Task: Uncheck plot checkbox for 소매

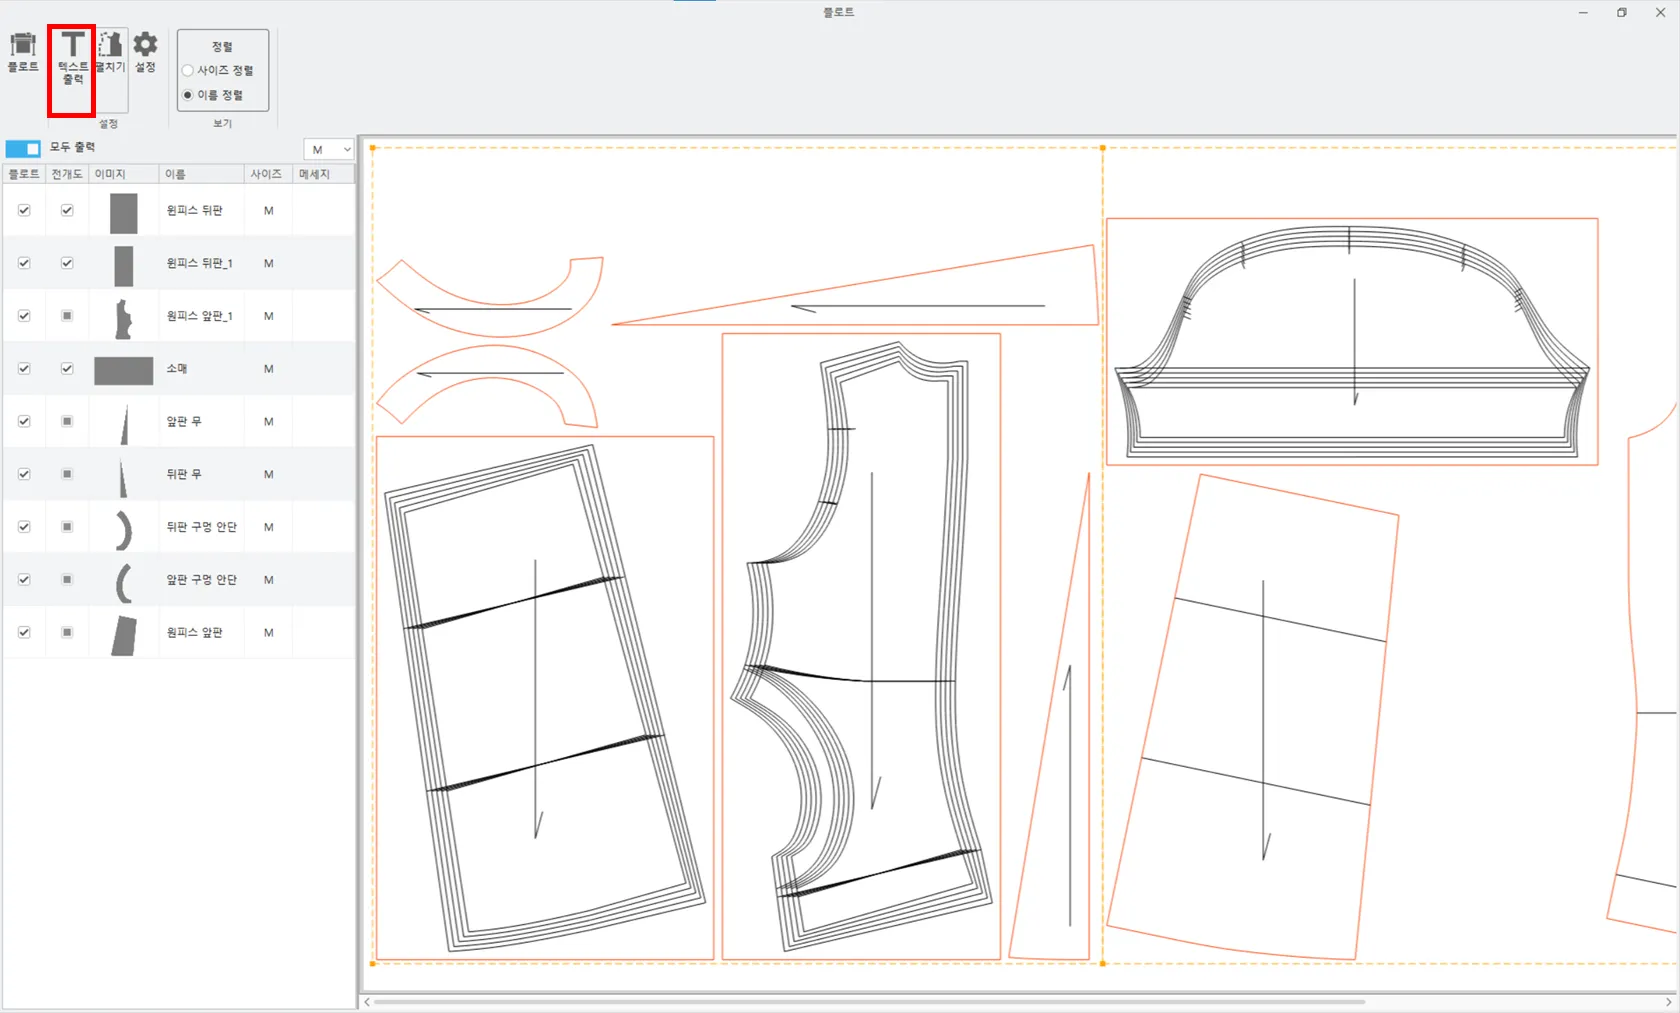Action: click(24, 369)
